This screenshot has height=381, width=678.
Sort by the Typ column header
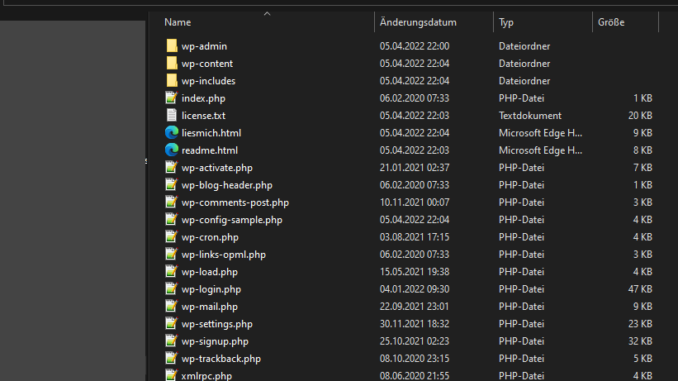(x=506, y=22)
